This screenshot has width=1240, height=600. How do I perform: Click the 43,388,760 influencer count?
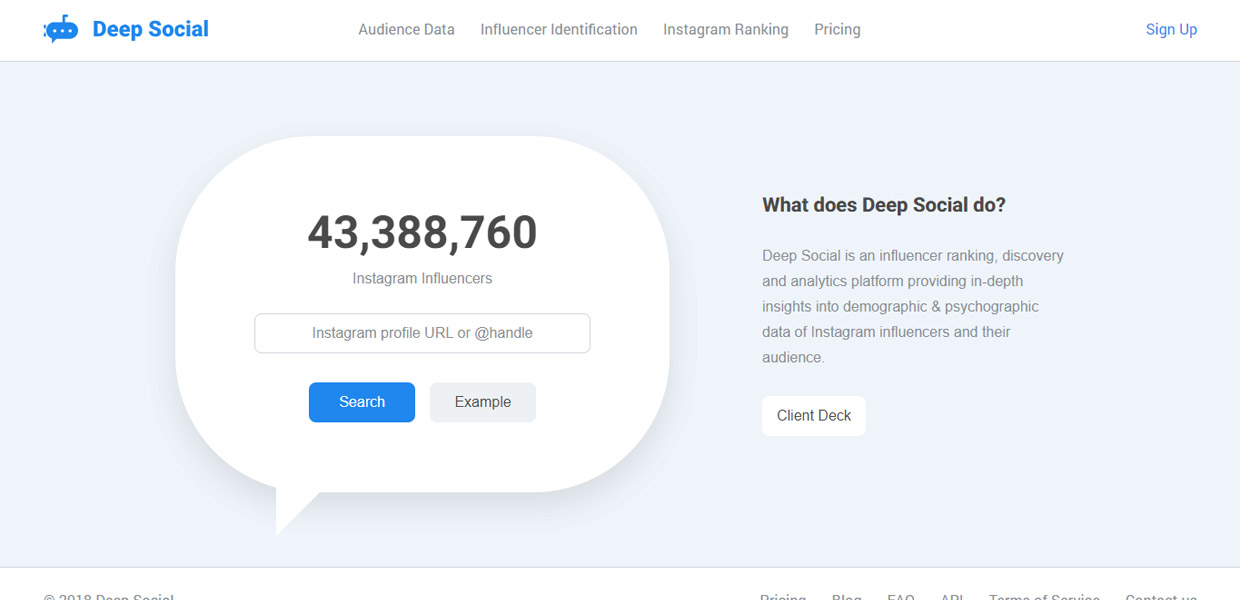tap(422, 233)
